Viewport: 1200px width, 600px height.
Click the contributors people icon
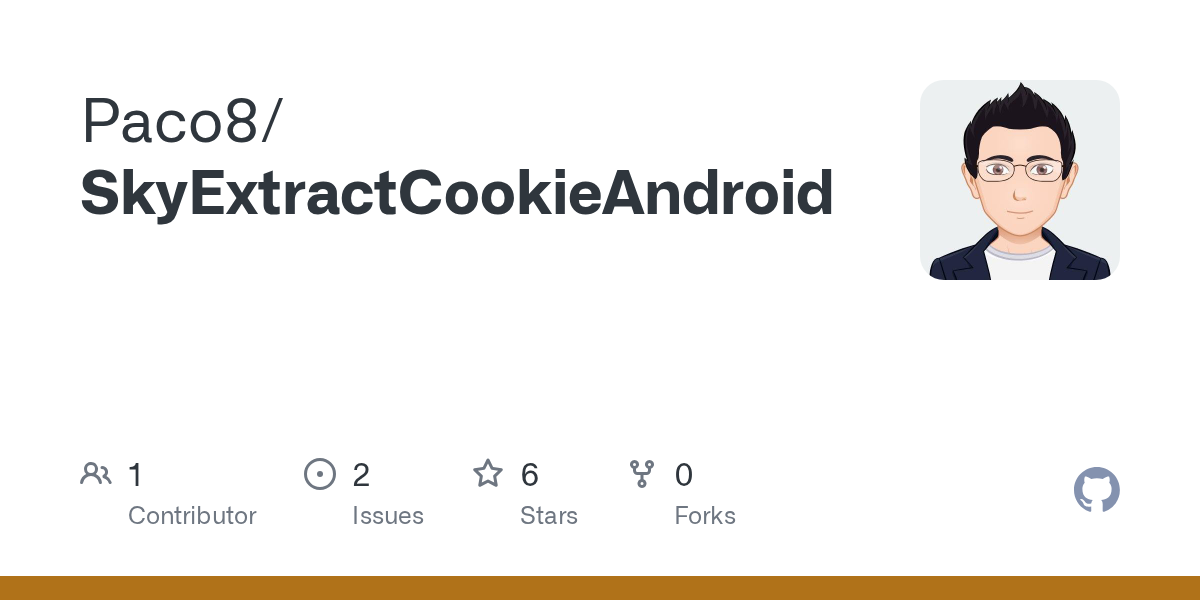click(x=96, y=474)
